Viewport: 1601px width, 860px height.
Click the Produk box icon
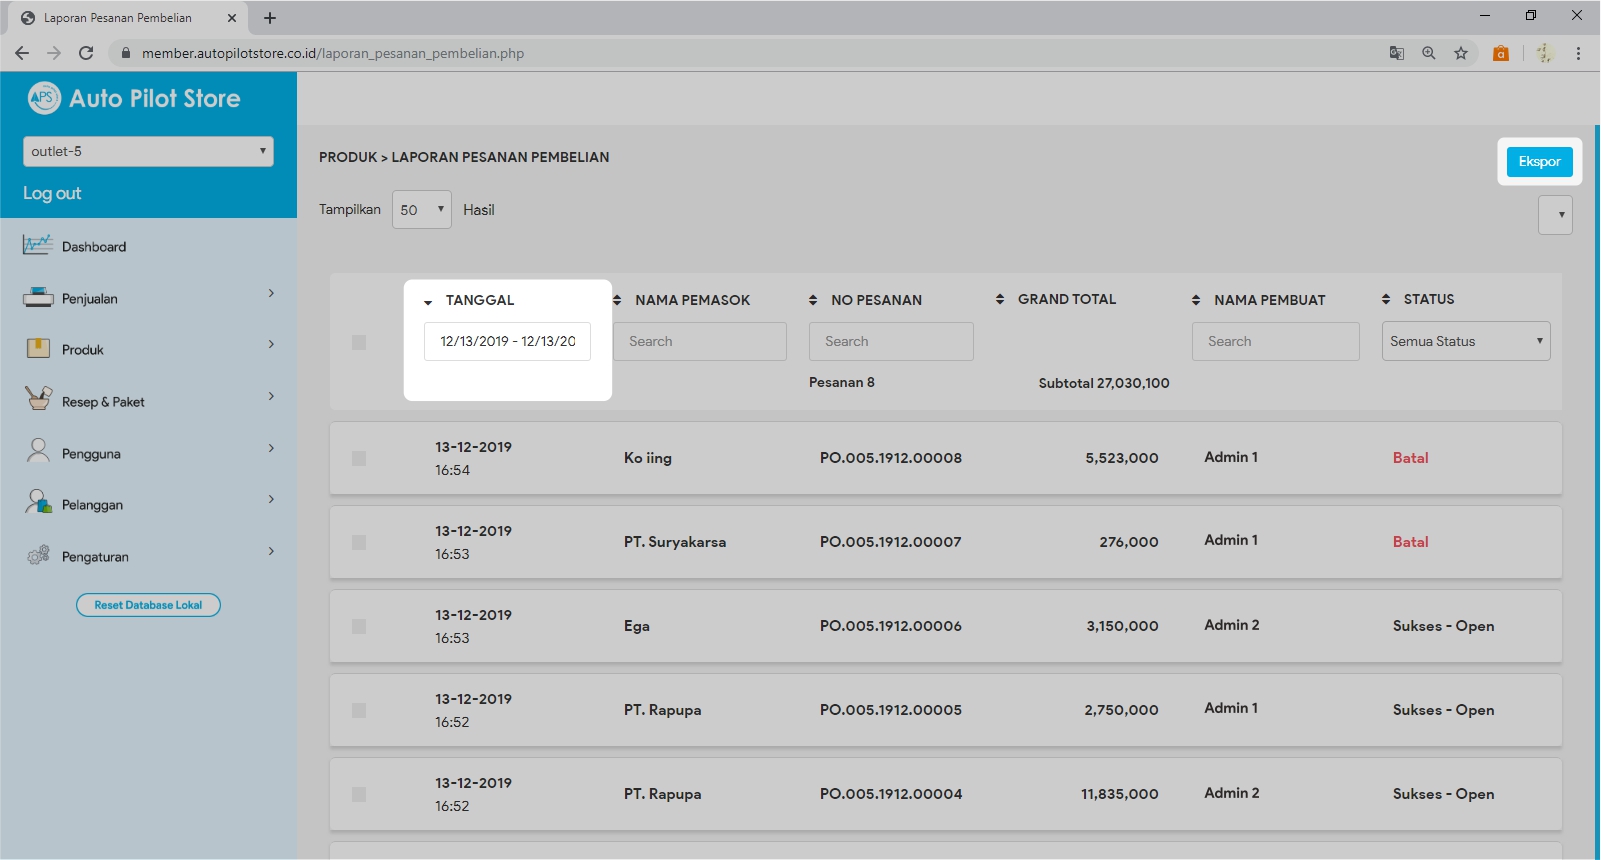38,348
